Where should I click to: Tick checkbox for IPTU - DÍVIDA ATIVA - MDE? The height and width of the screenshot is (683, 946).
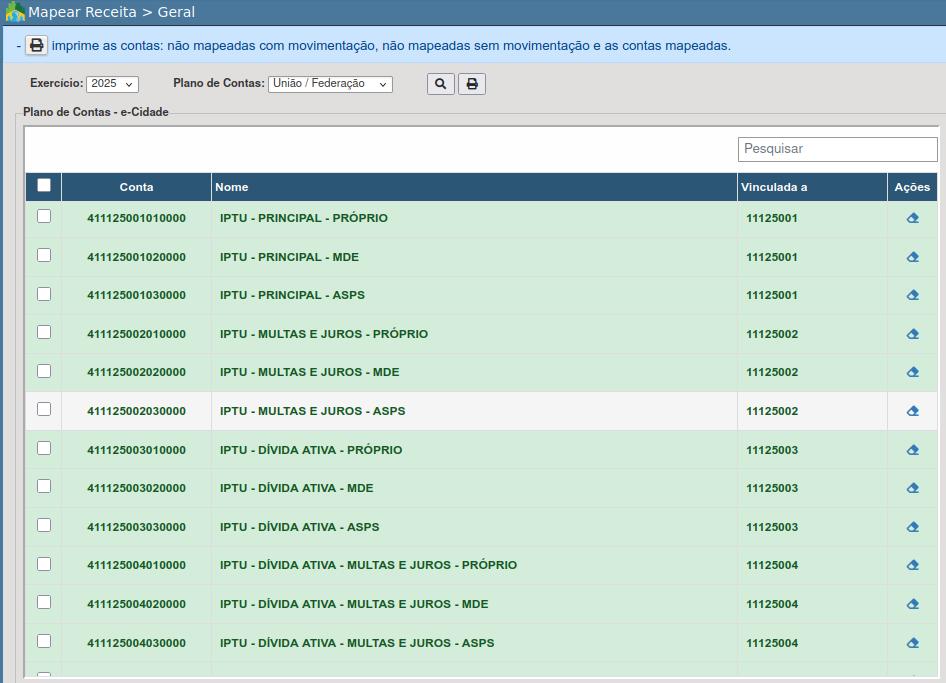(44, 486)
